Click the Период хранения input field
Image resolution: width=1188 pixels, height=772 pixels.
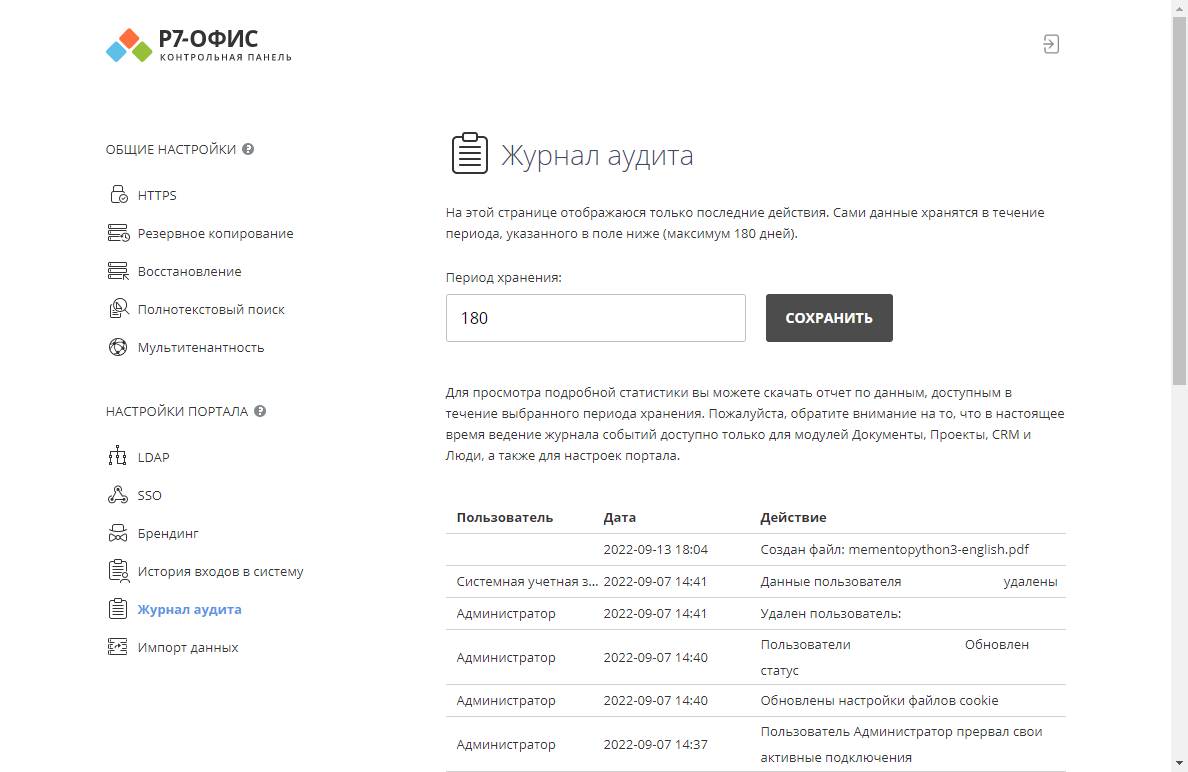595,318
